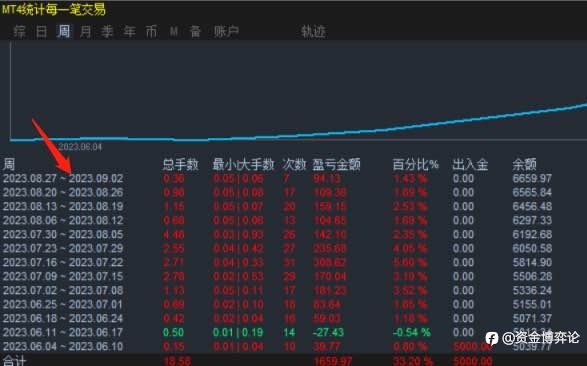This screenshot has width=587, height=366.
Task: Click balance value 5336.24
Action: [x=532, y=290]
